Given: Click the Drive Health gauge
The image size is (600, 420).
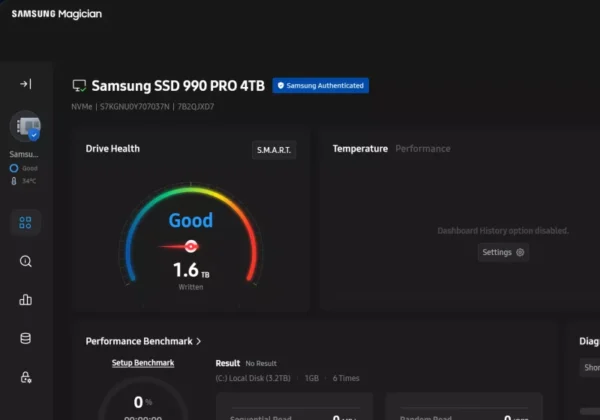Looking at the screenshot, I should point(191,235).
